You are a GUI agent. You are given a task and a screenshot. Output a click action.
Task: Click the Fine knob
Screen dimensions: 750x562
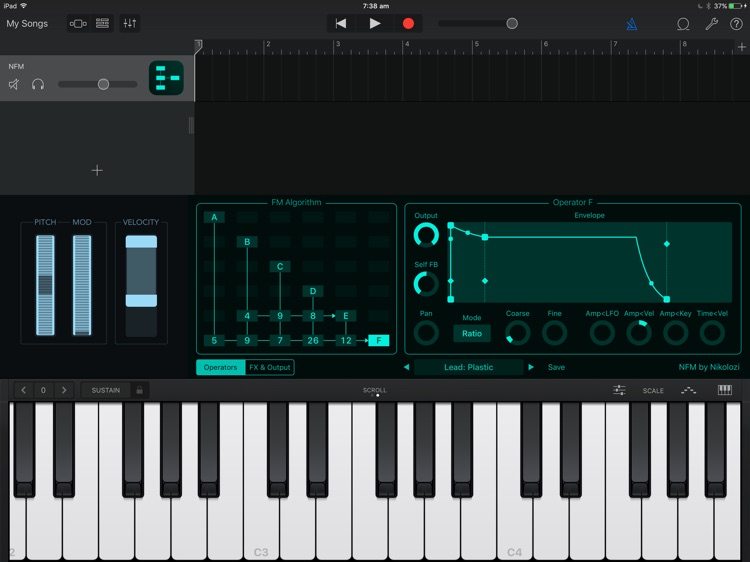pos(554,333)
